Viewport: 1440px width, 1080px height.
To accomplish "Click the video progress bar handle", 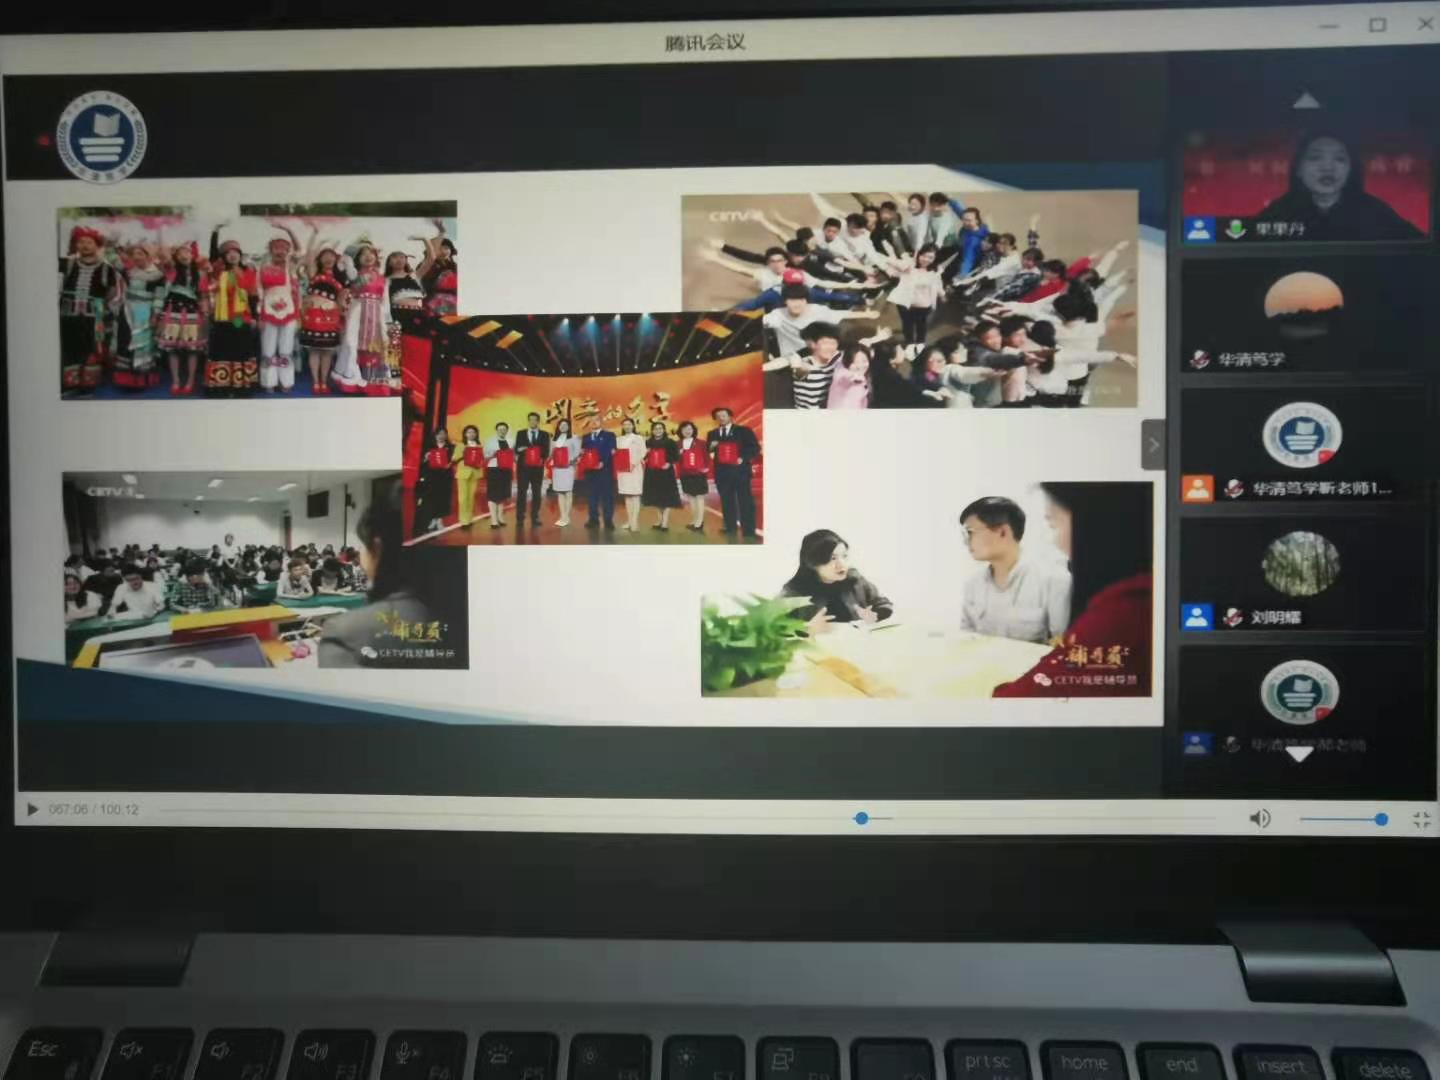I will click(861, 818).
